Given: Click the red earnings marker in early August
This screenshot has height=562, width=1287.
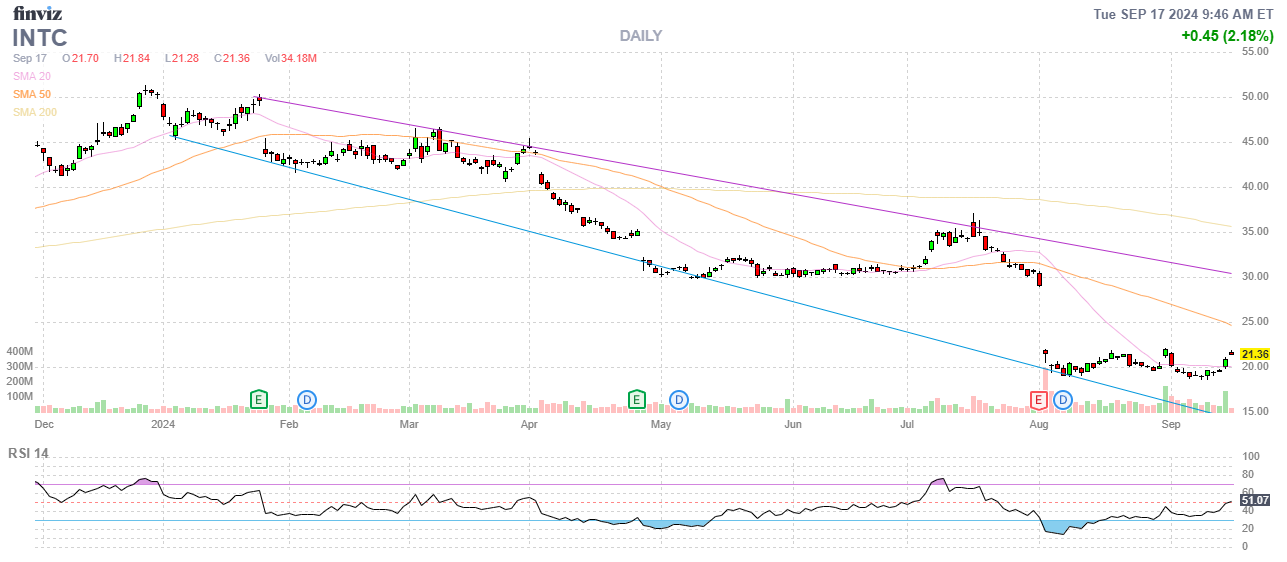Looking at the screenshot, I should point(1039,400).
